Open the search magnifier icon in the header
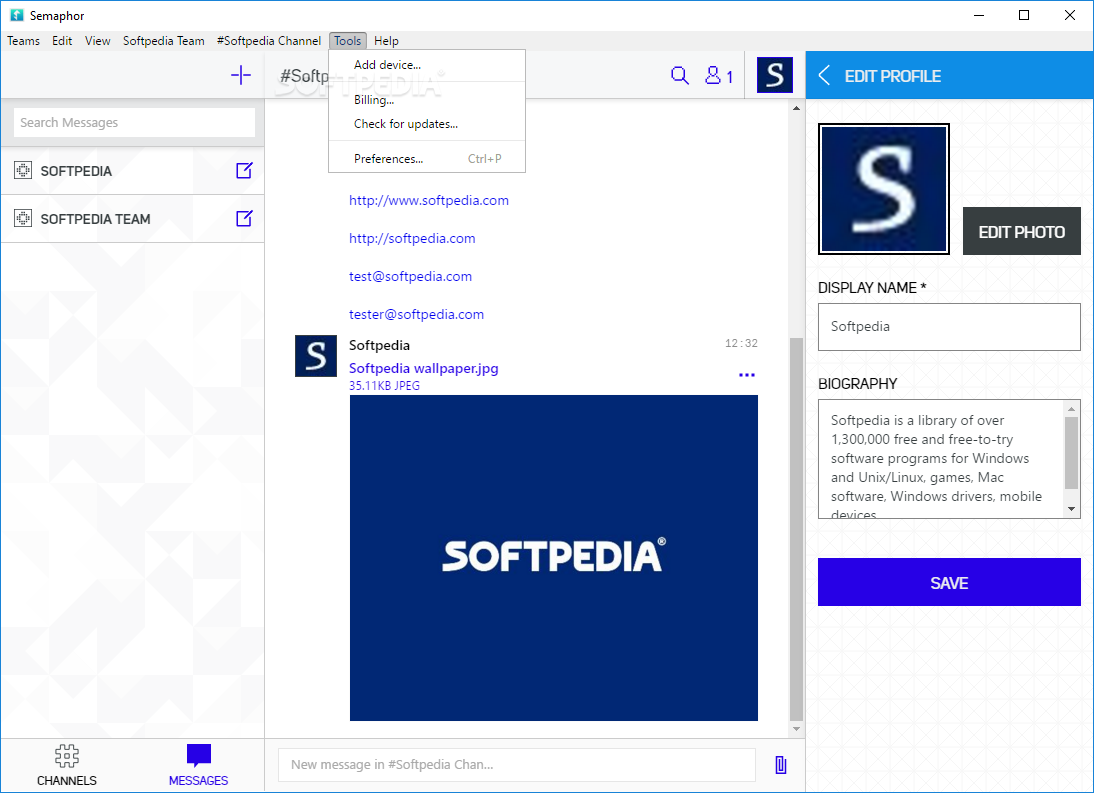The width and height of the screenshot is (1094, 793). coord(680,75)
